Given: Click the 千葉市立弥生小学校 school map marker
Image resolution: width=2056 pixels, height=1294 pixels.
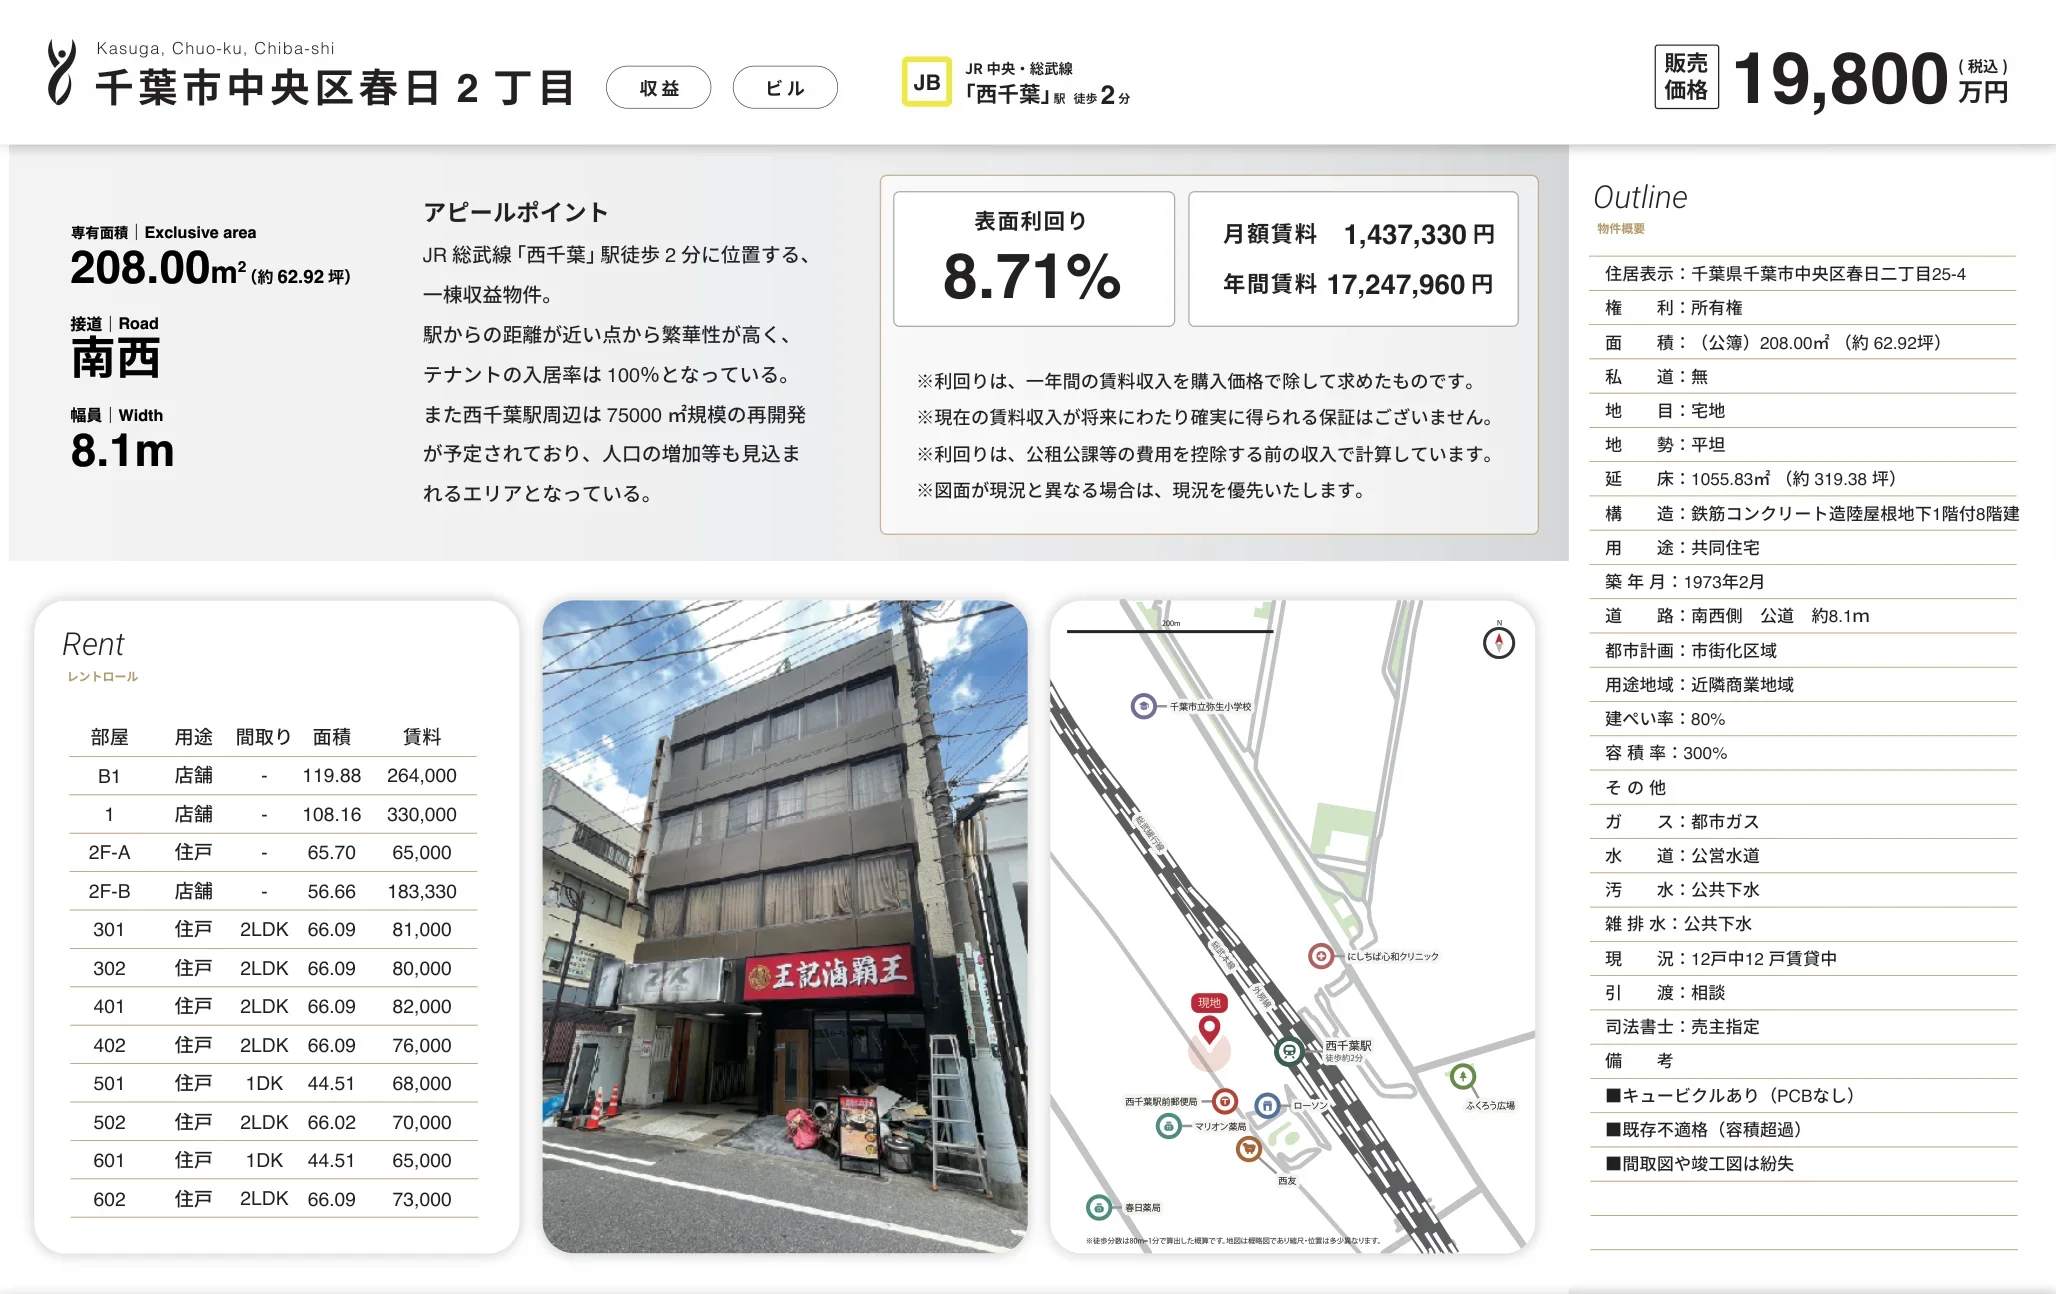Looking at the screenshot, I should [x=1144, y=706].
